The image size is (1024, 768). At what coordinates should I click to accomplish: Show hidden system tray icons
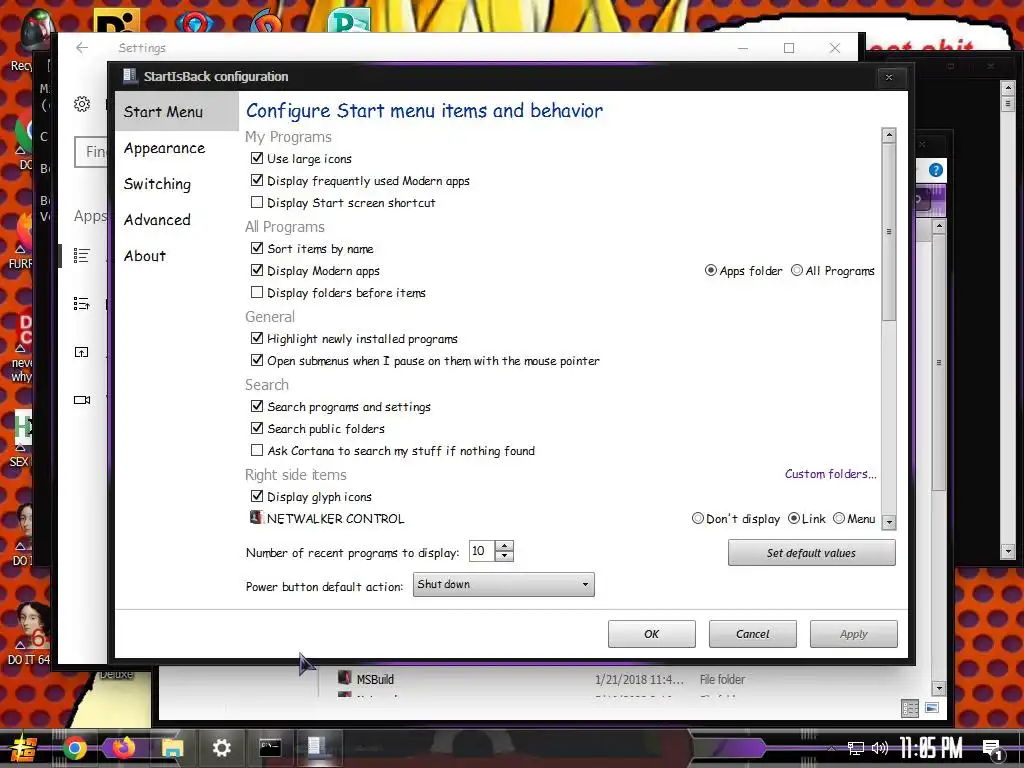tap(831, 748)
